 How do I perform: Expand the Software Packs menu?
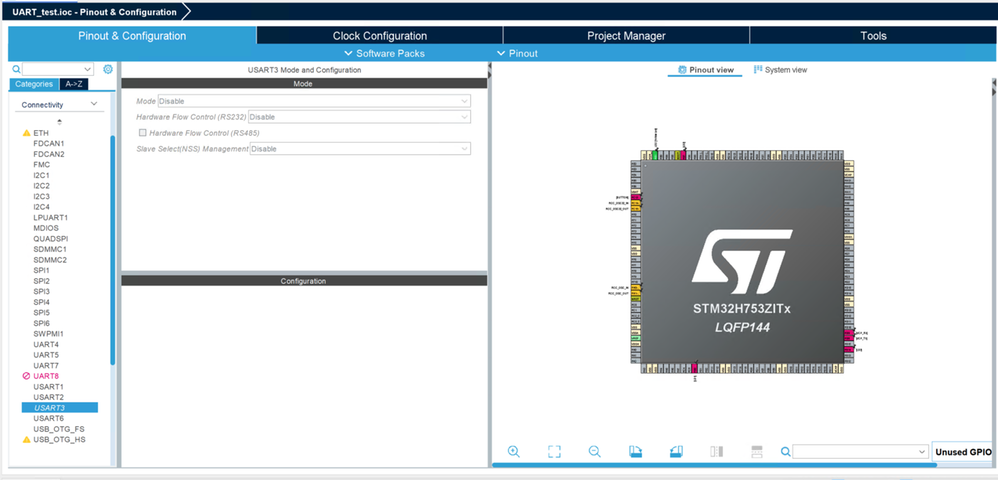(384, 53)
